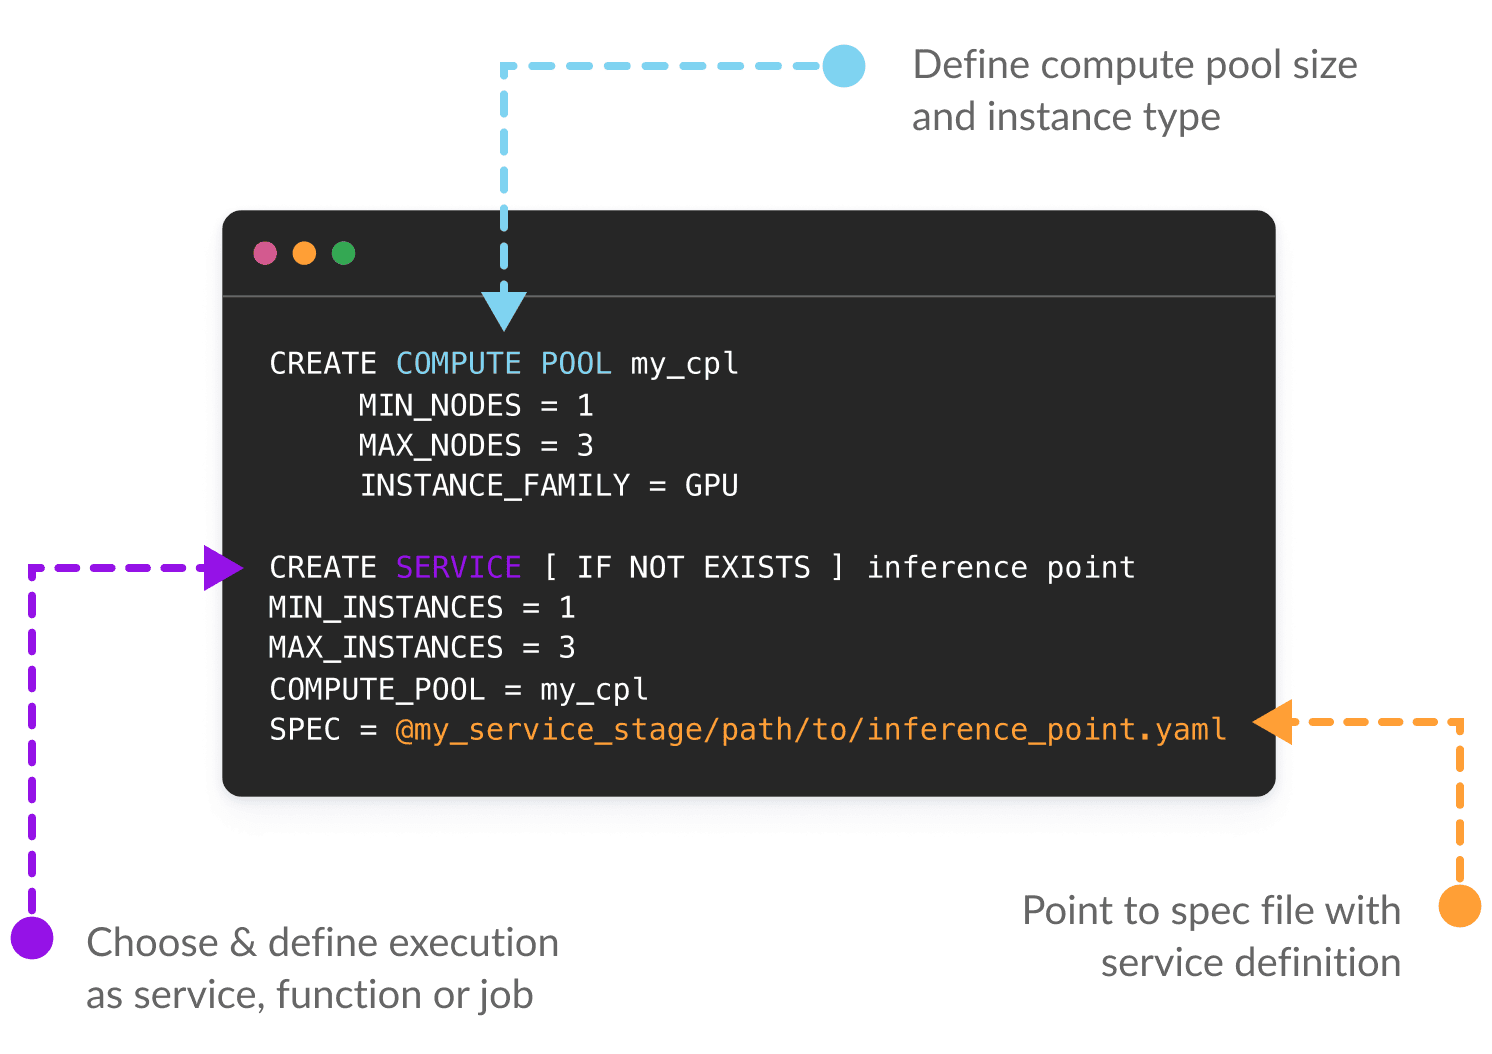Select the blue circle annotation marker
Image resolution: width=1492 pixels, height=1054 pixels.
(x=845, y=66)
